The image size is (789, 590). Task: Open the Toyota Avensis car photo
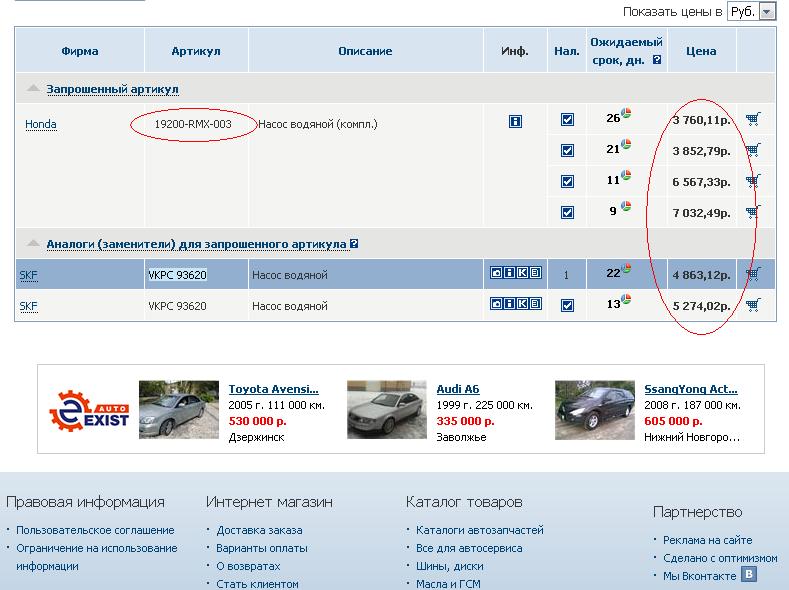coord(179,410)
